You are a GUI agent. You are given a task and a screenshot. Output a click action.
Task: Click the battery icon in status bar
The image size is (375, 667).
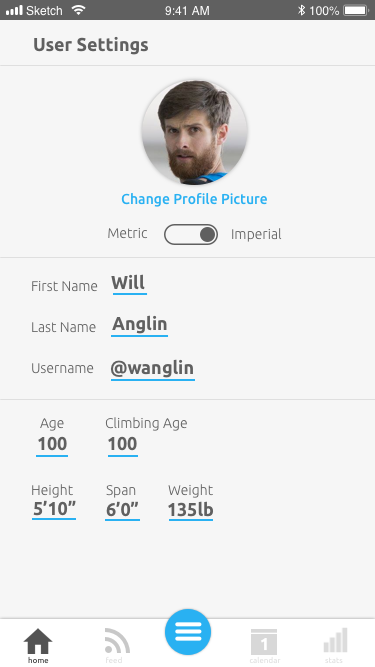(355, 10)
